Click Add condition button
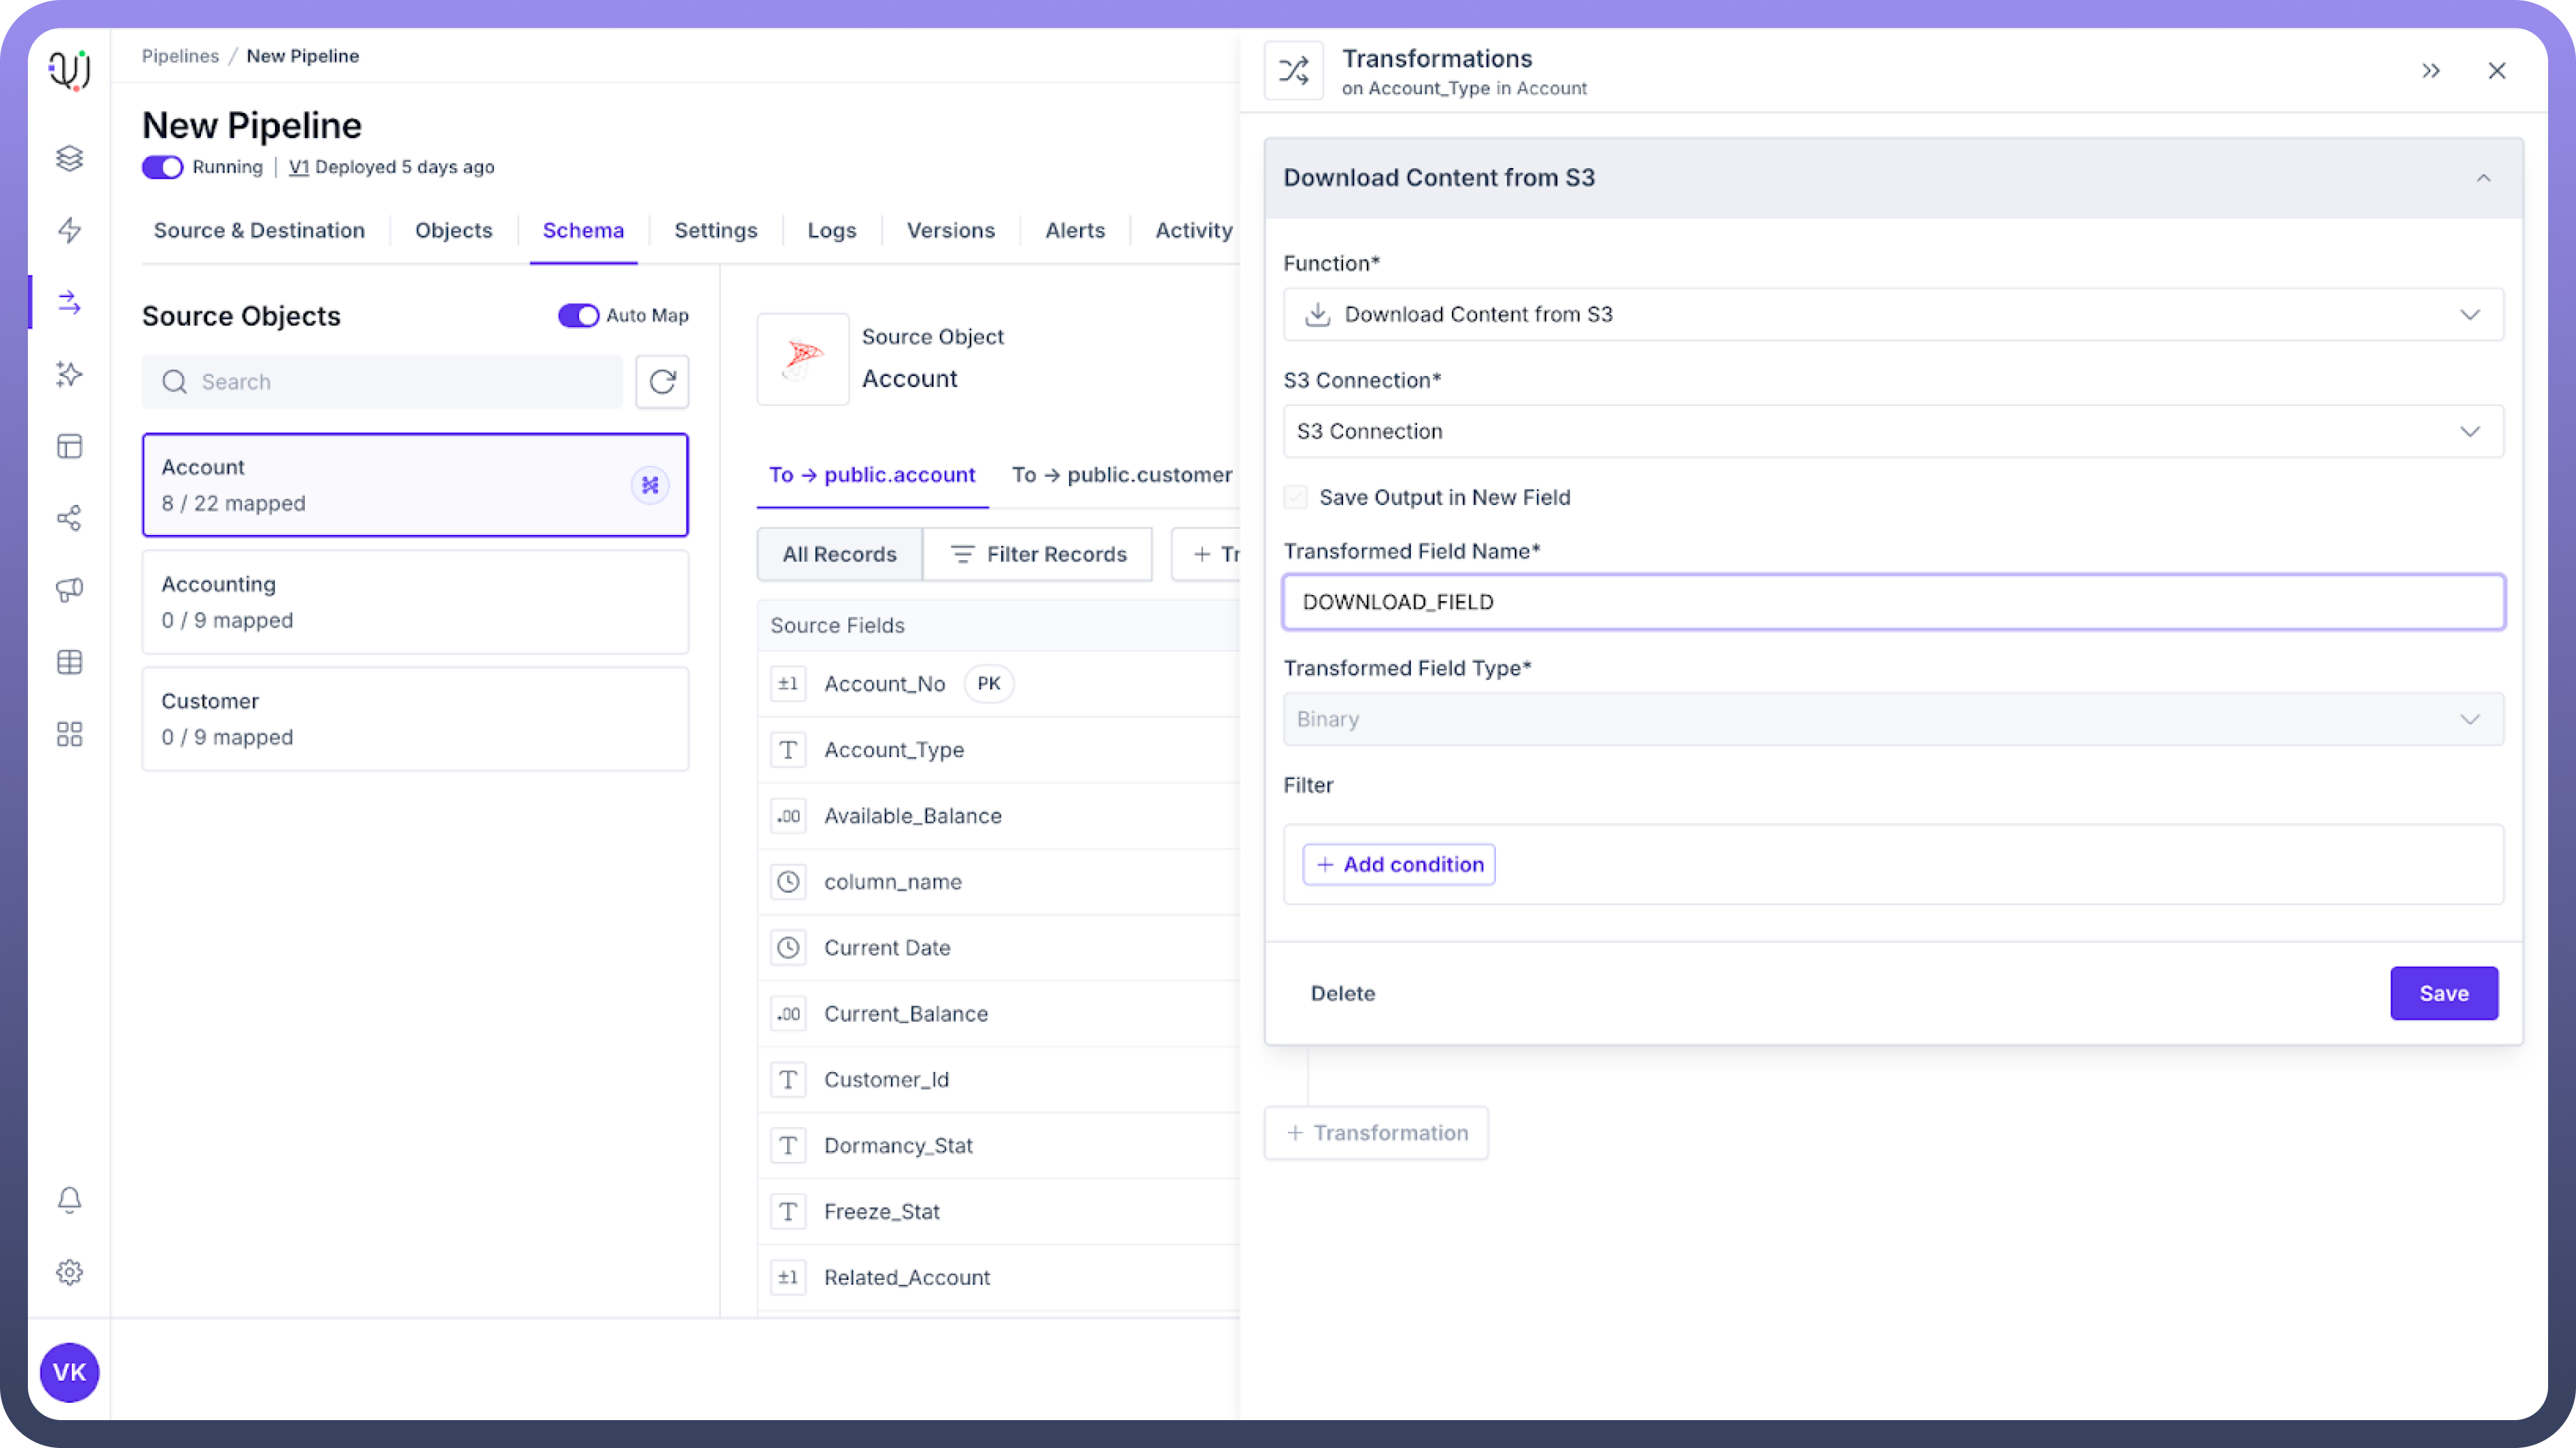The width and height of the screenshot is (2576, 1448). coord(1398,864)
